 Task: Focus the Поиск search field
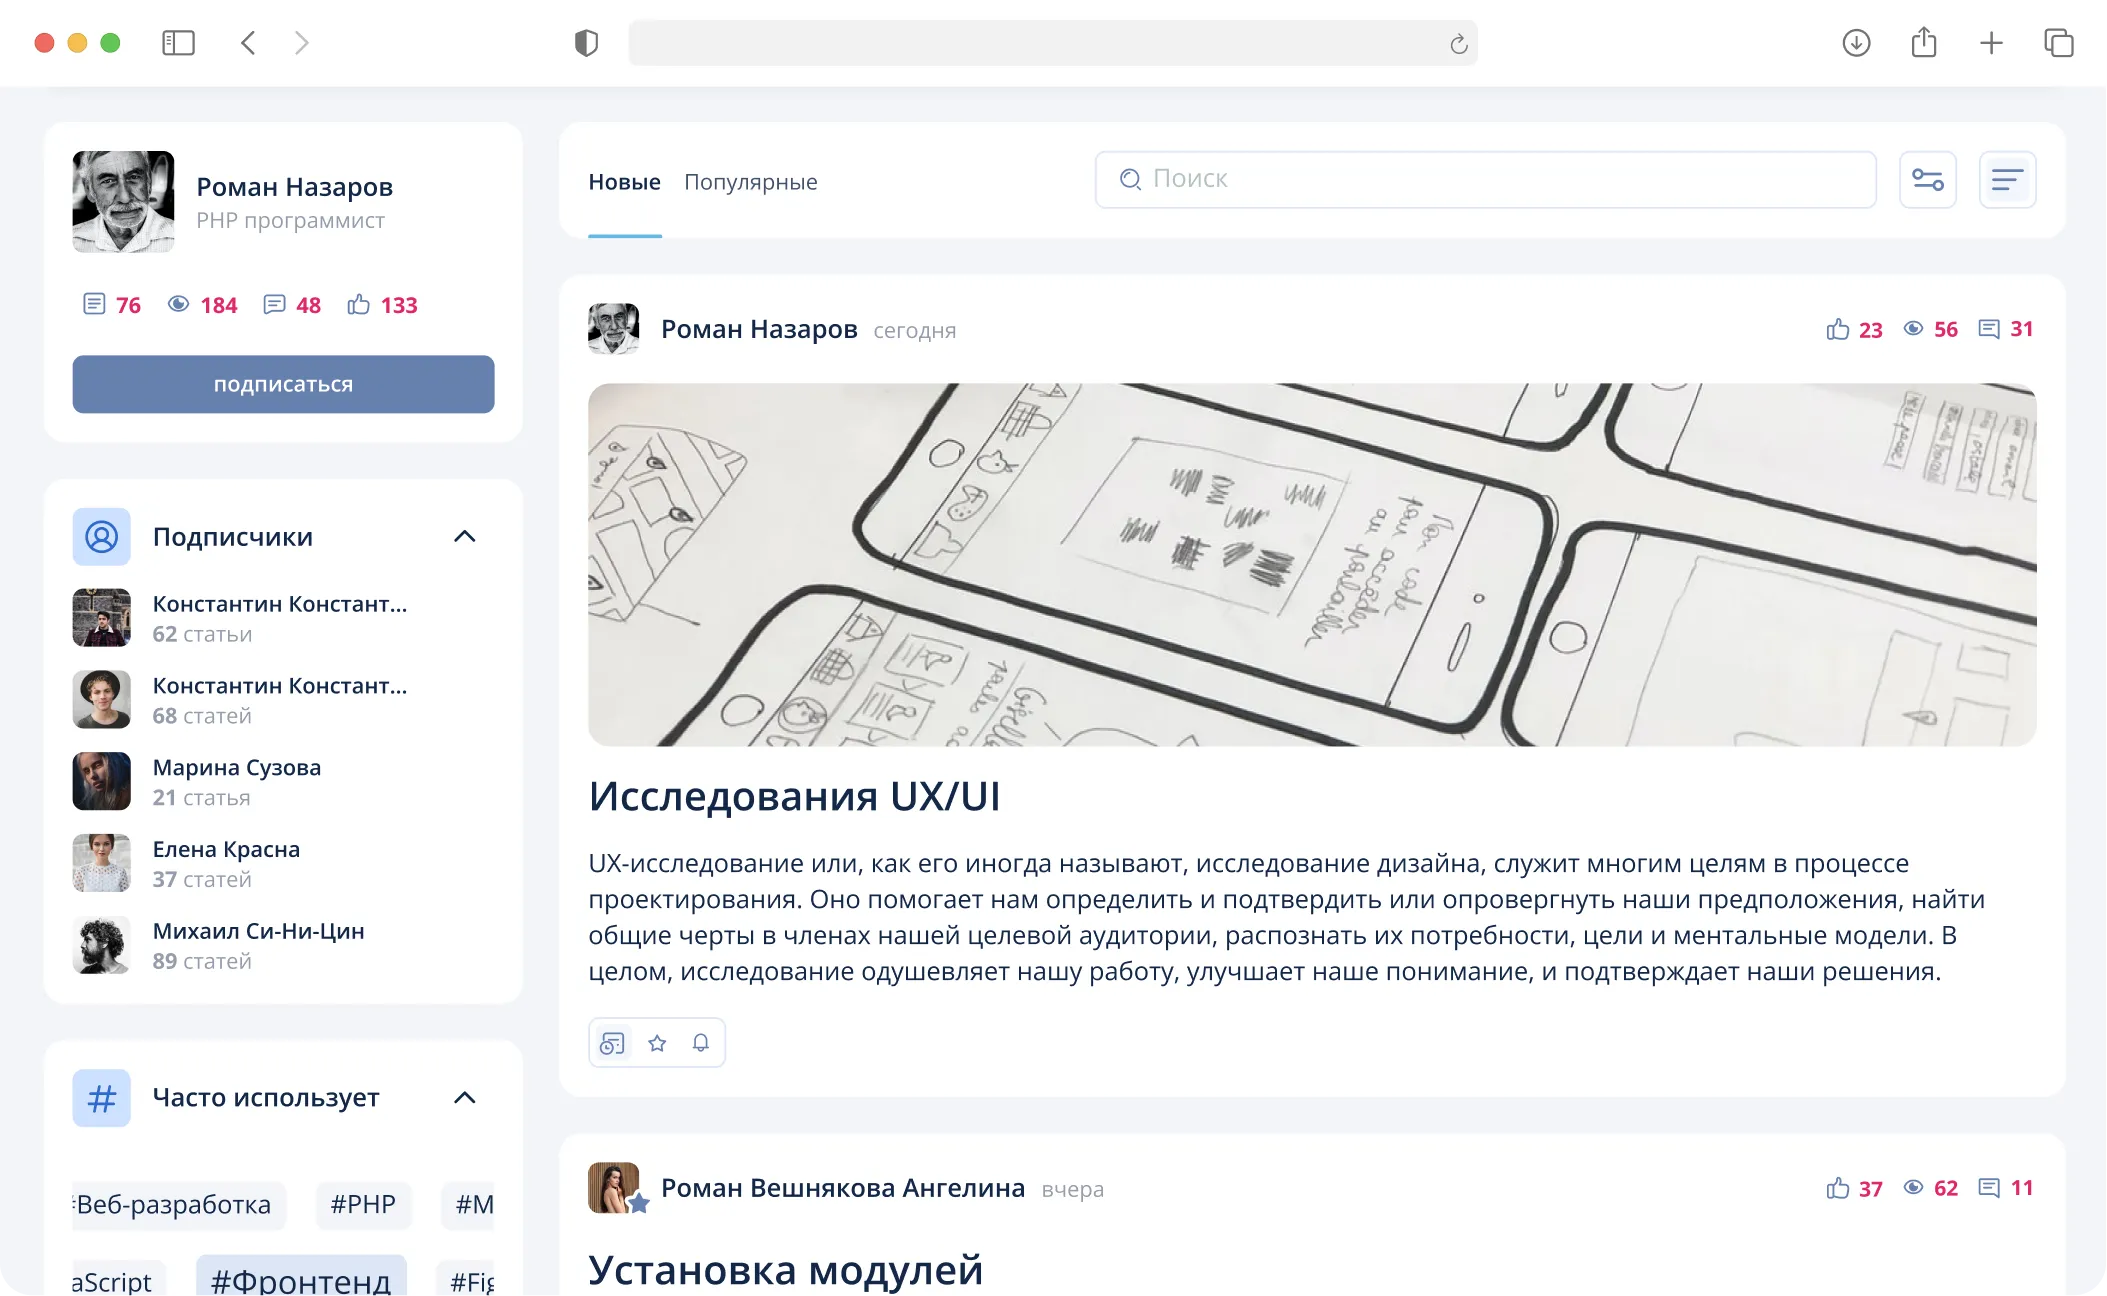(1485, 180)
